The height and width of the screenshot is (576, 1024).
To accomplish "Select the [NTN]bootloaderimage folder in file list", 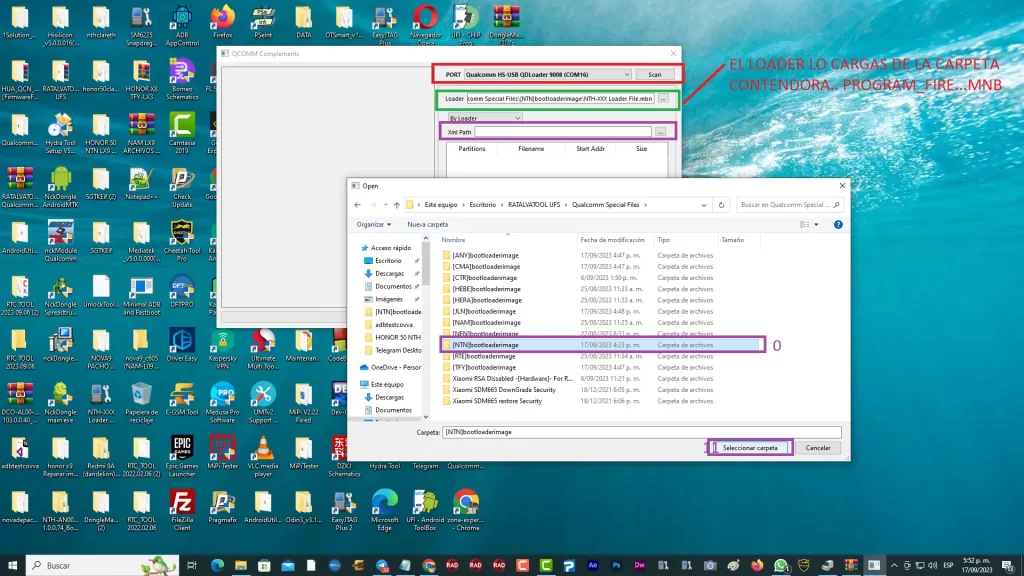I will [485, 345].
